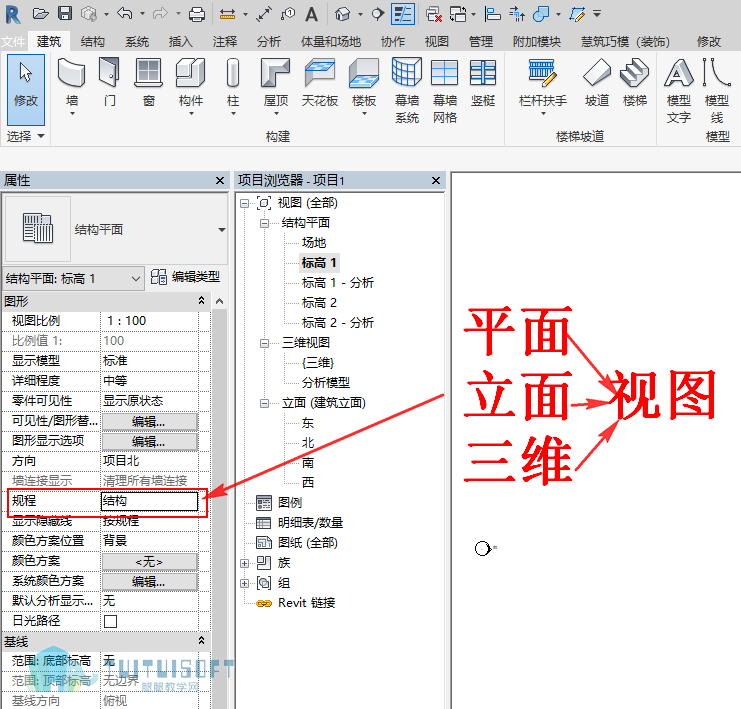Select the Floor tool
This screenshot has width=741, height=709.
point(364,86)
